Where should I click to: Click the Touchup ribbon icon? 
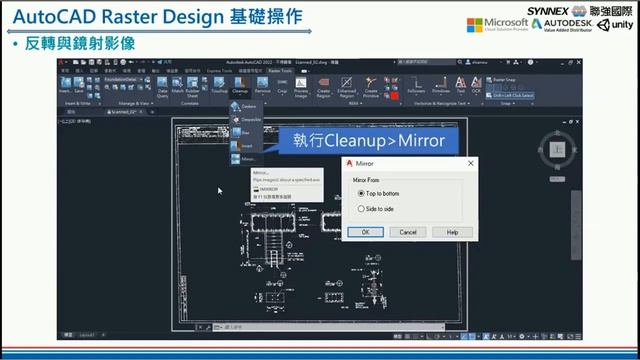point(219,85)
